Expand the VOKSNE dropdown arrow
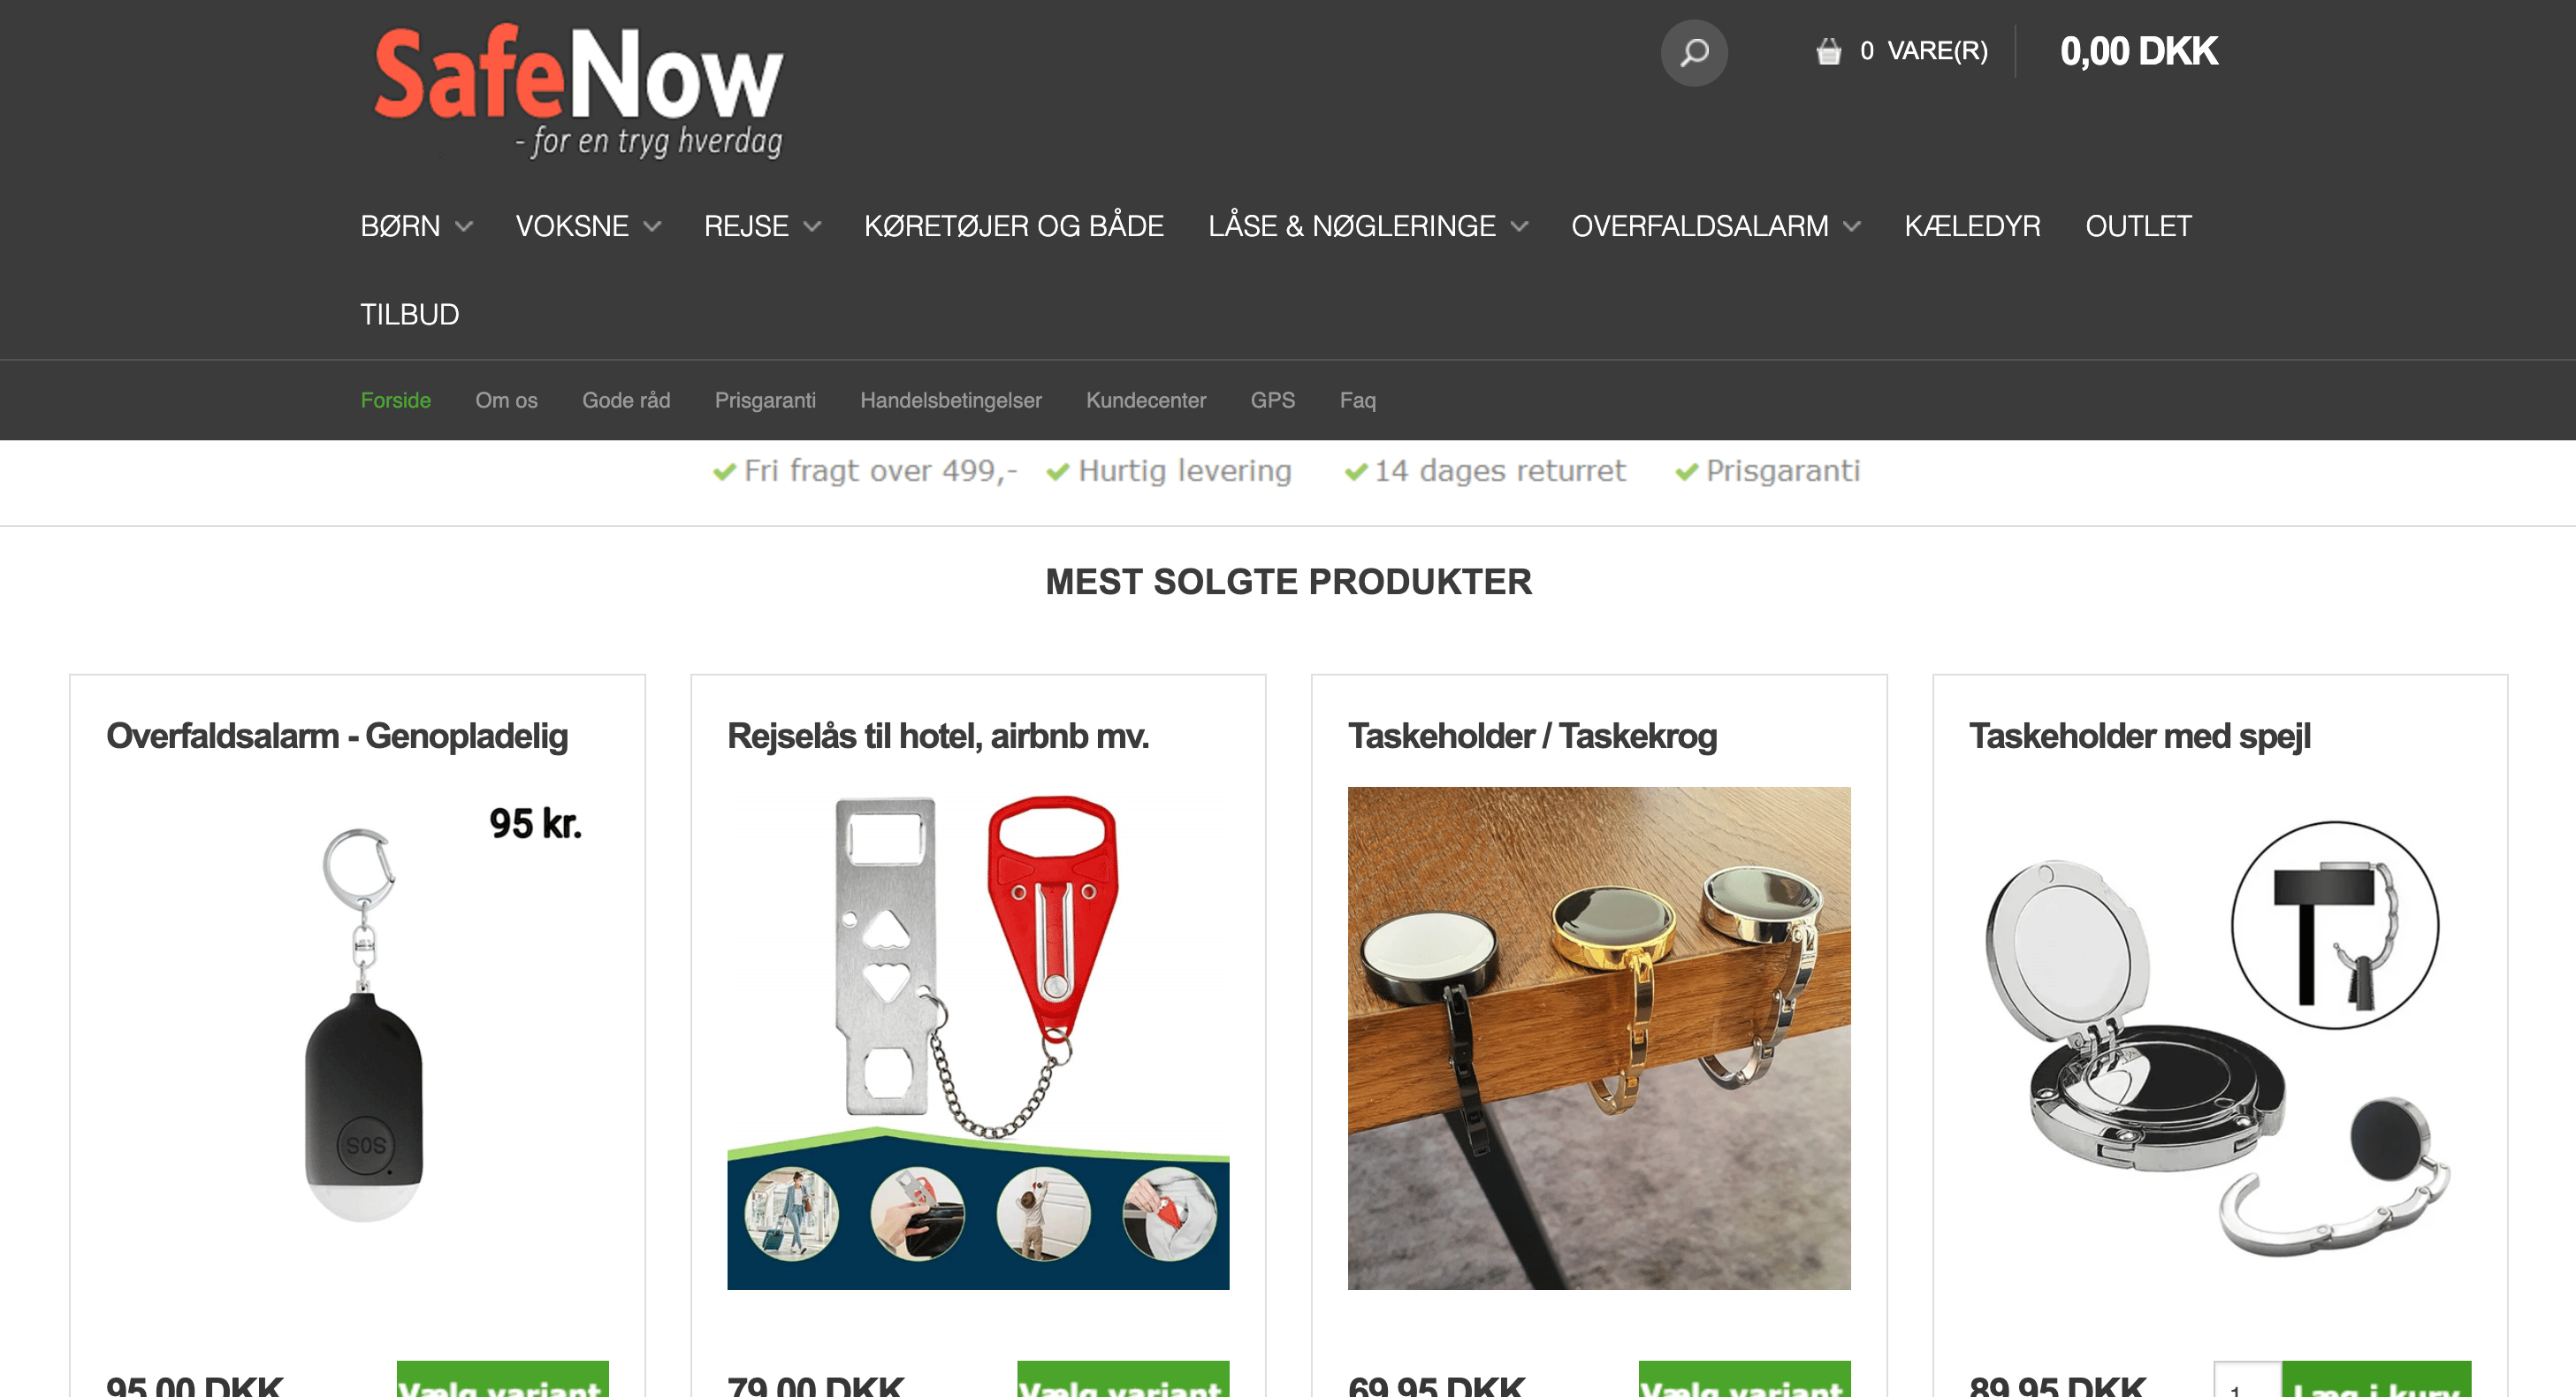2576x1397 pixels. [652, 227]
